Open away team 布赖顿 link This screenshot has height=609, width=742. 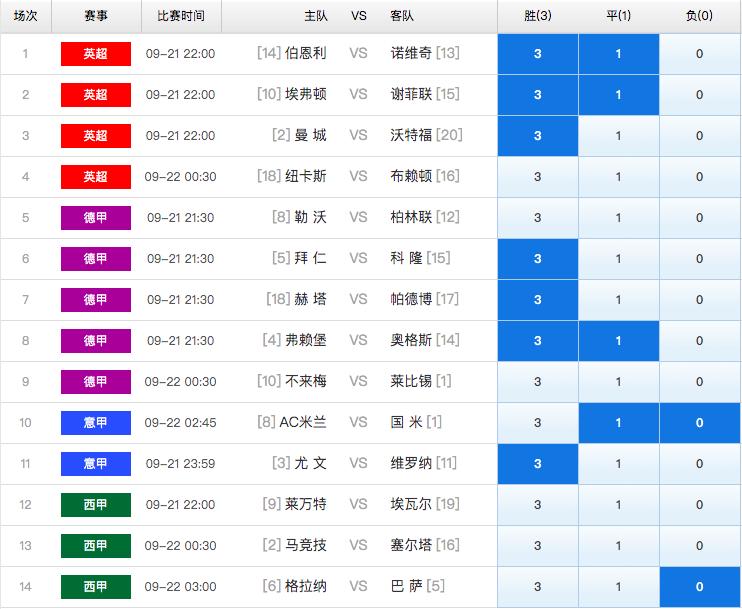pos(411,177)
